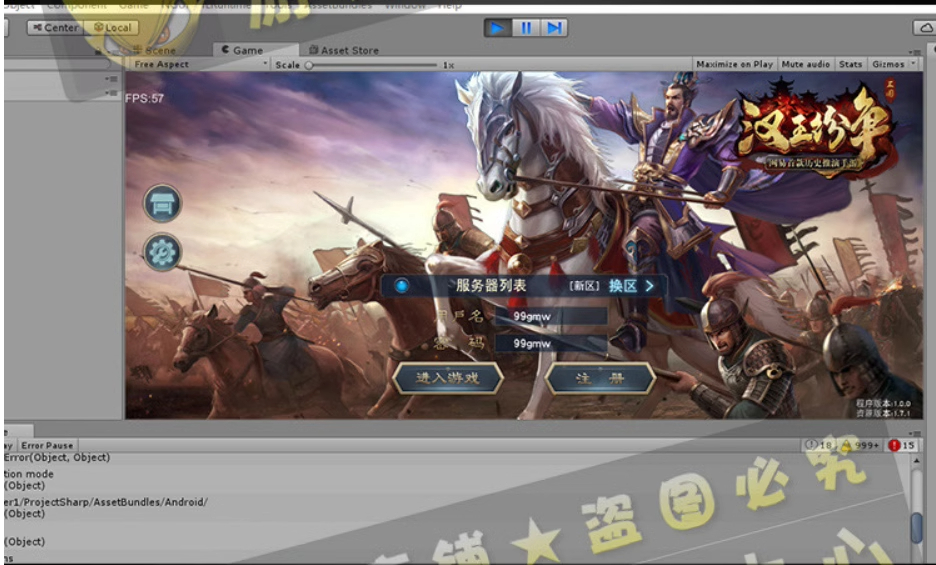Toggle the Local handle rotation button
This screenshot has height=565, width=936.
(x=112, y=27)
